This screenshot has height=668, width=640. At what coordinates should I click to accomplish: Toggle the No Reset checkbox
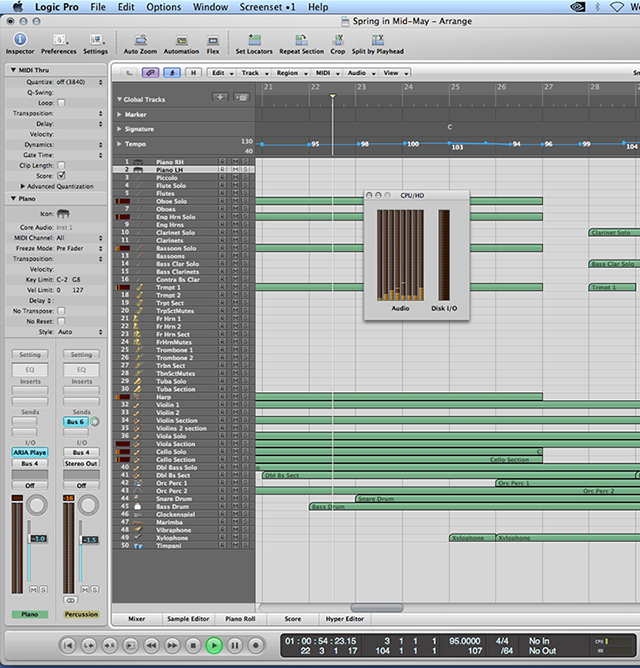[61, 321]
